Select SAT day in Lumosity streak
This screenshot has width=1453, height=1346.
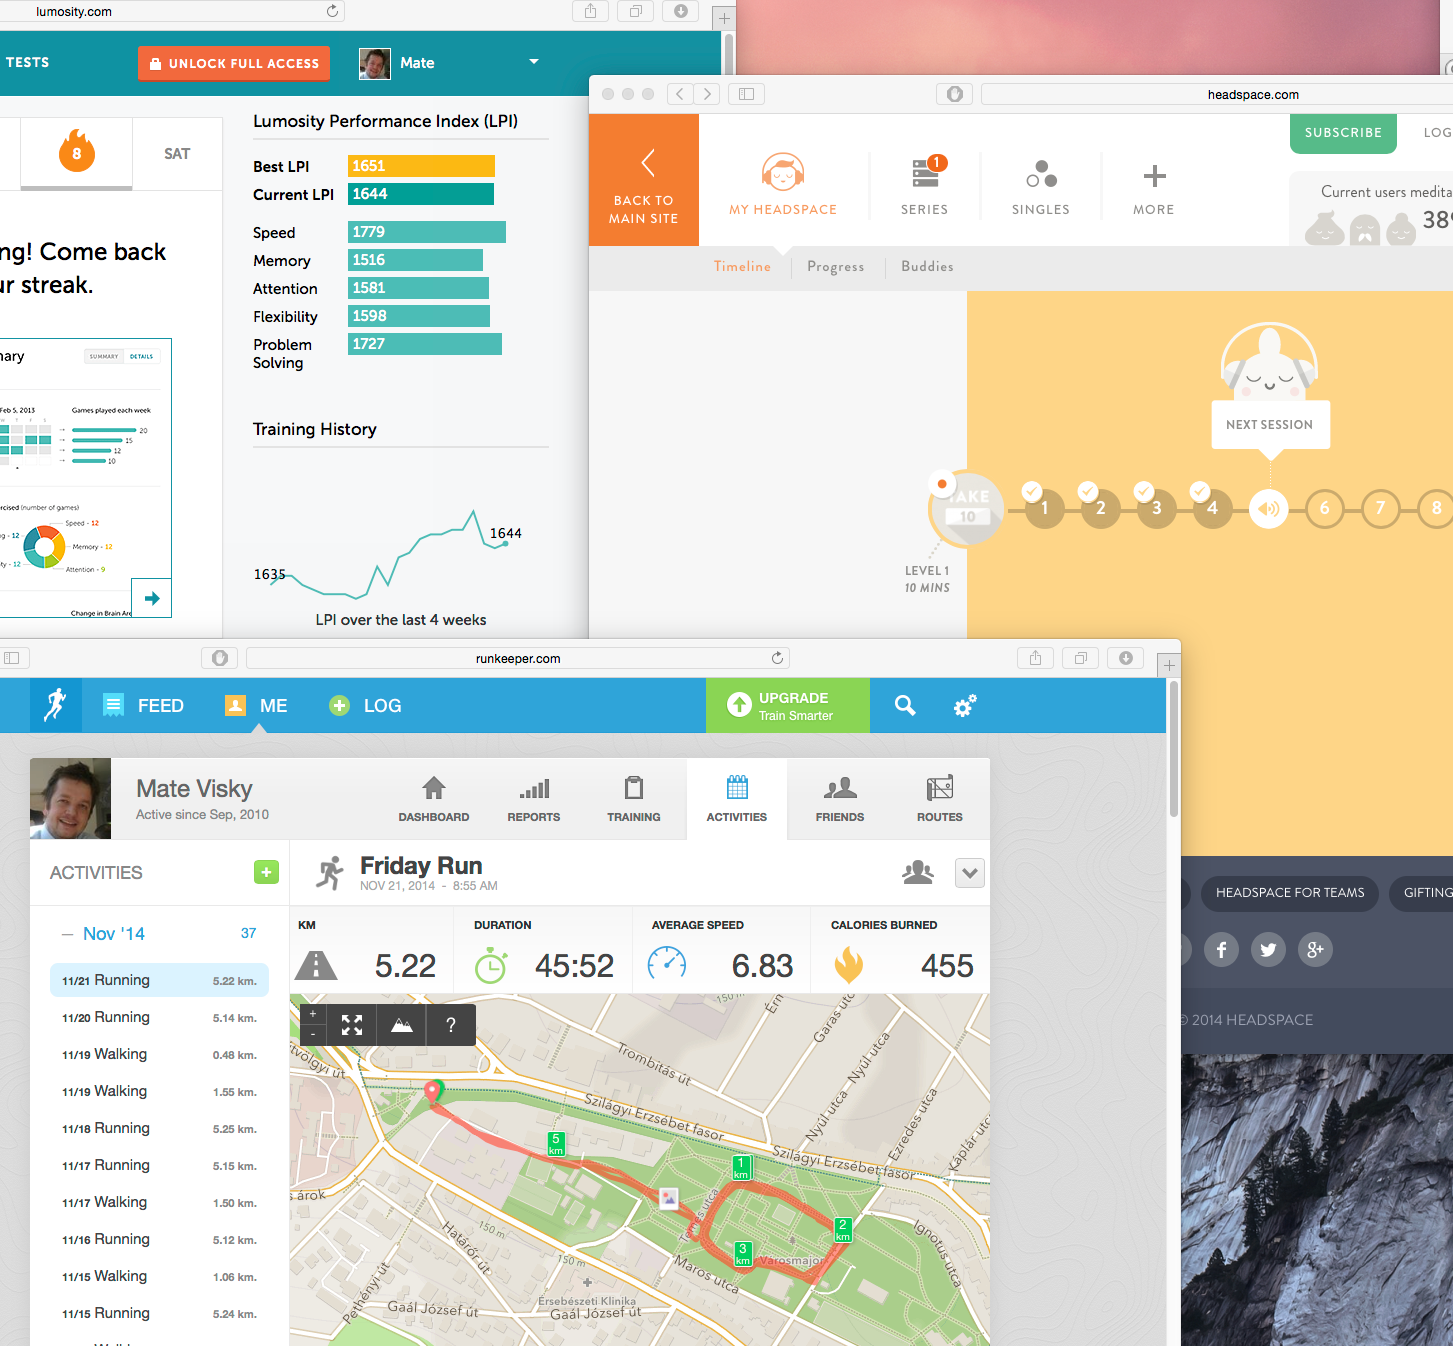pos(177,154)
